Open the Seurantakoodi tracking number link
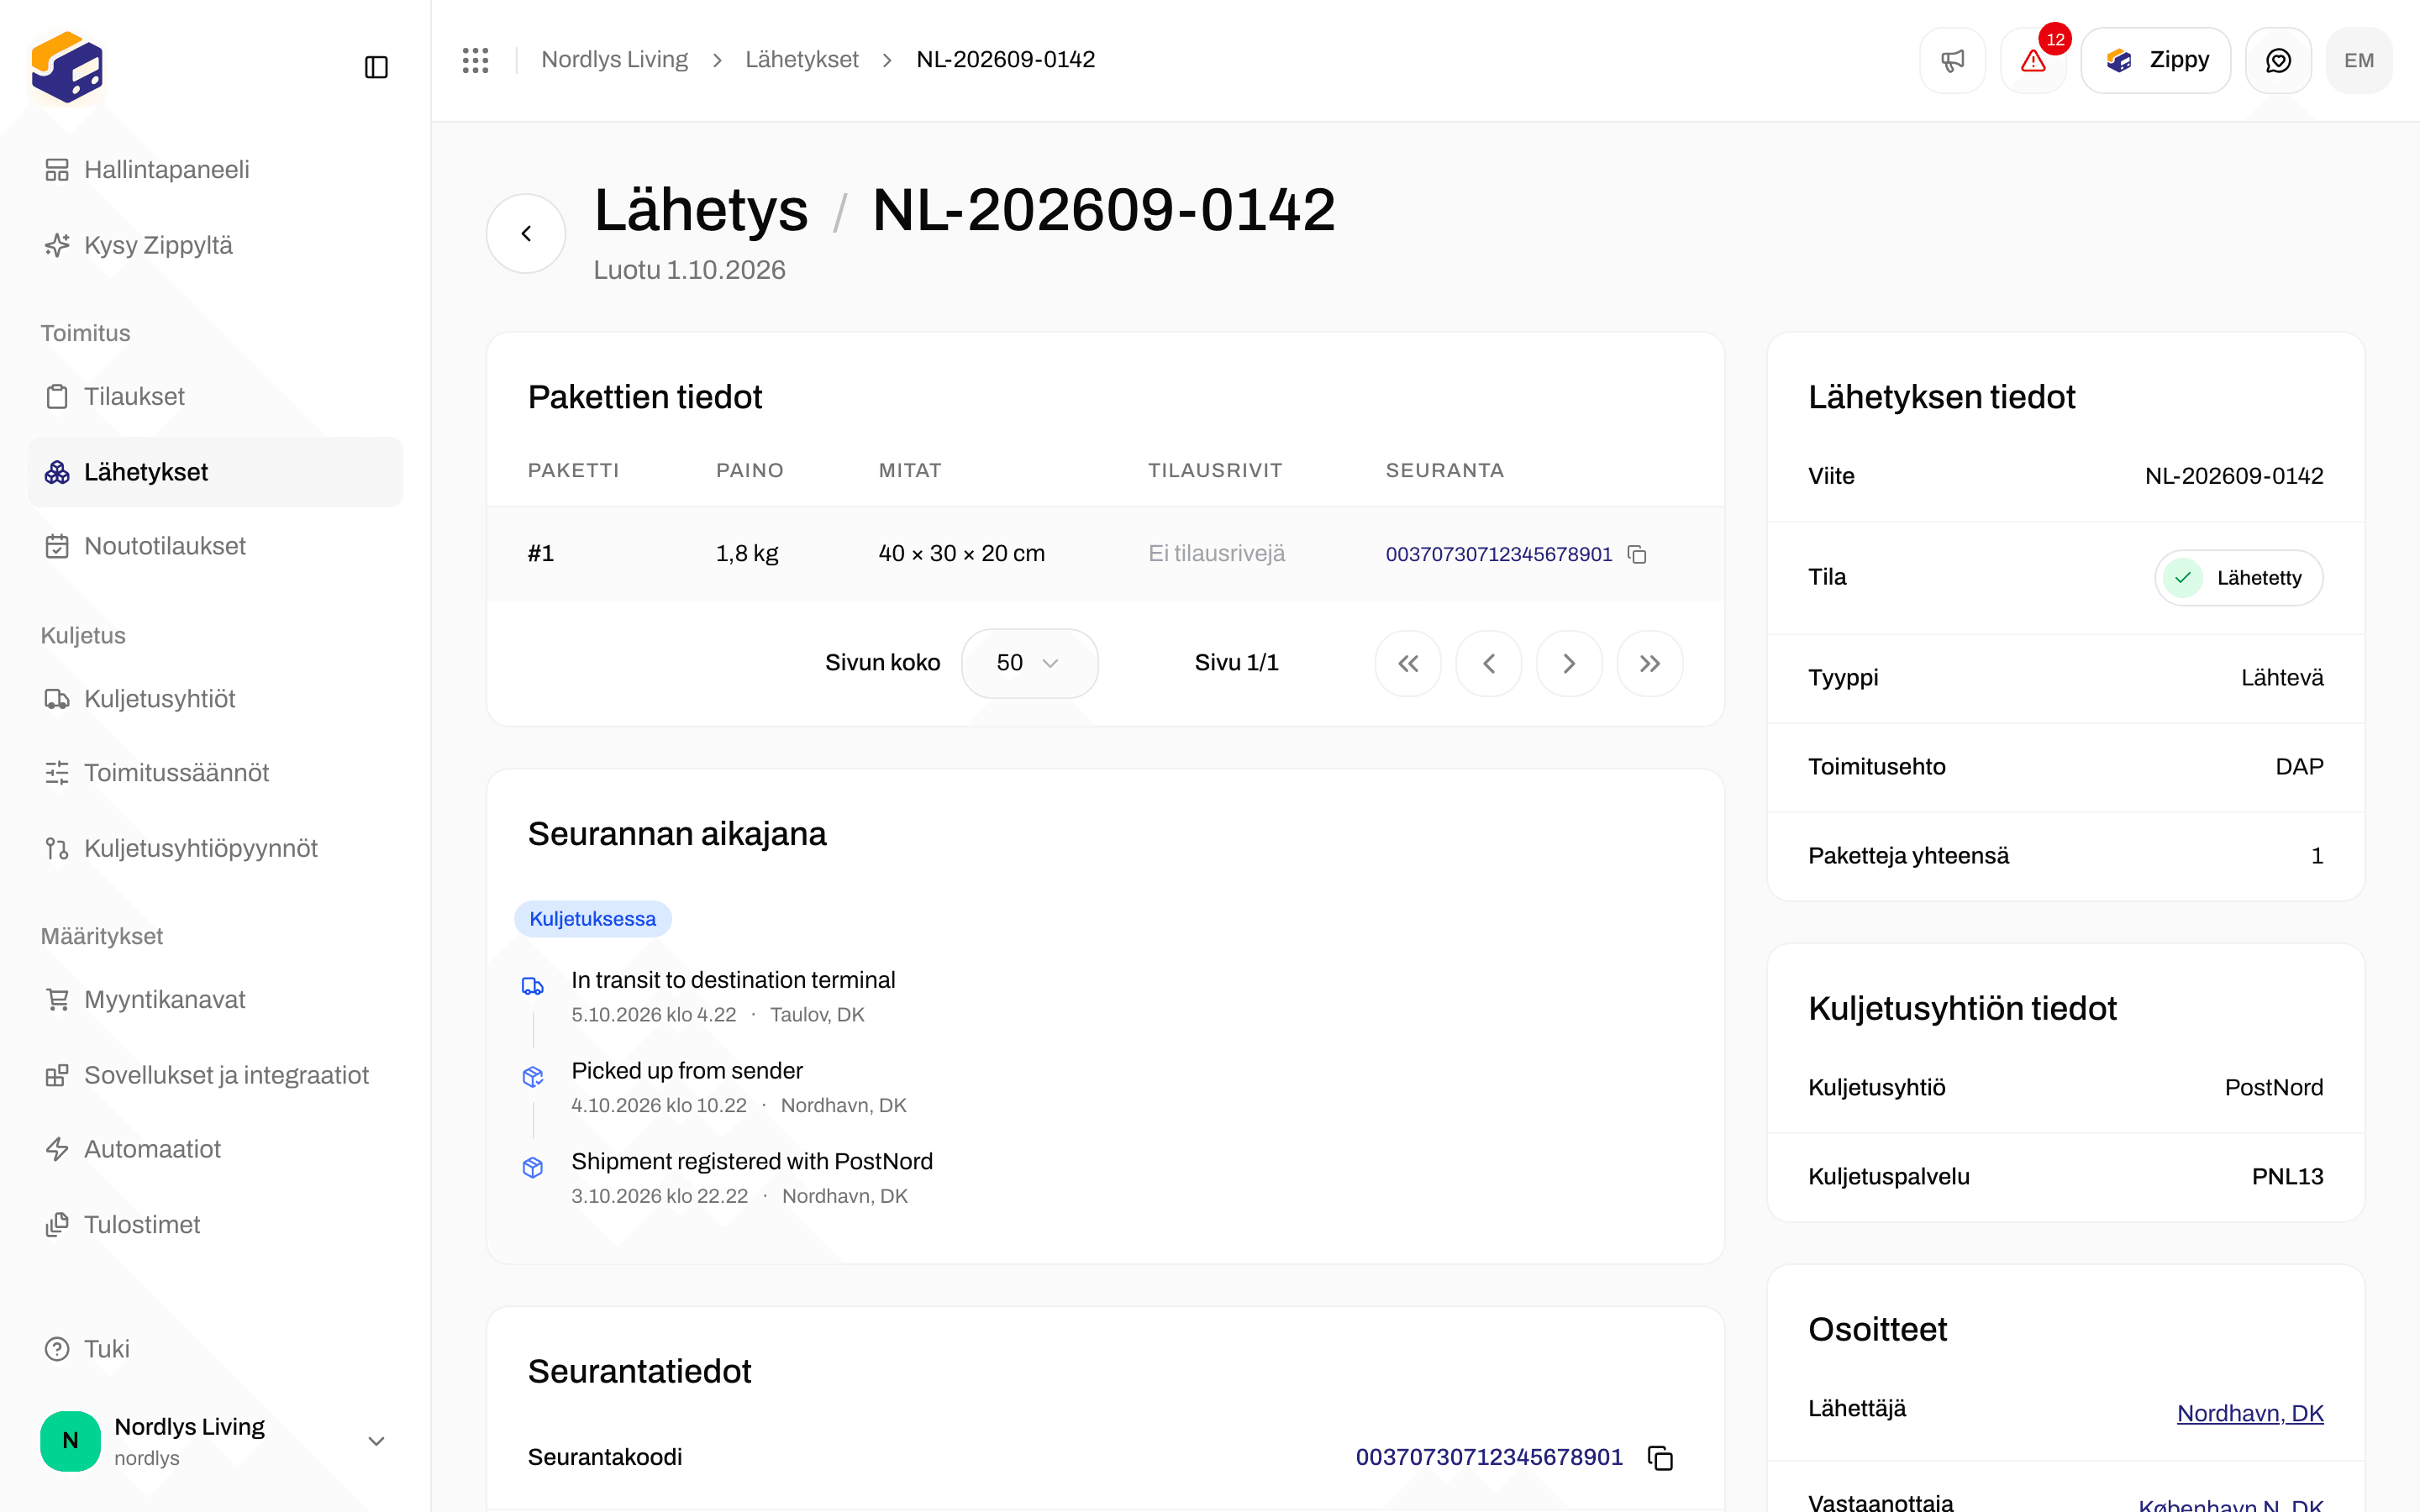Screen dimensions: 2420x1512 coord(1488,1457)
